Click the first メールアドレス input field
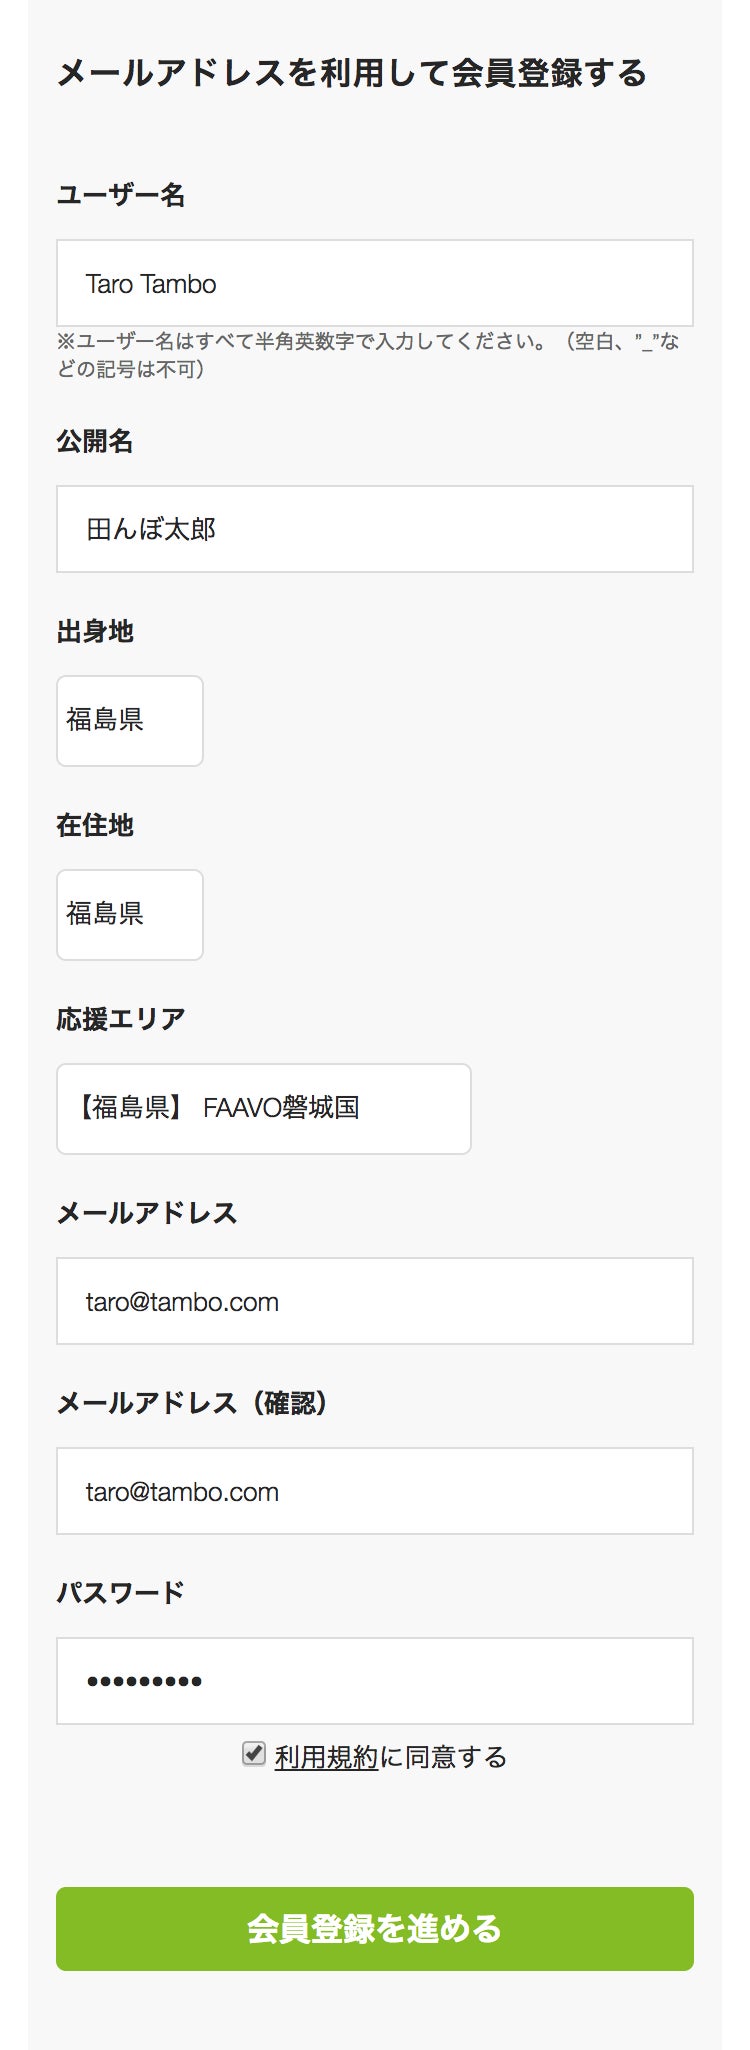This screenshot has width=750, height=2050. (x=374, y=1301)
